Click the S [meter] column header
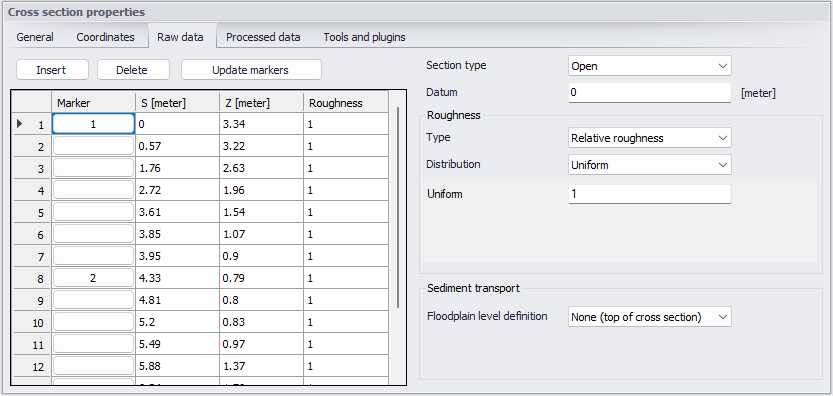Image resolution: width=833 pixels, height=396 pixels. click(177, 103)
